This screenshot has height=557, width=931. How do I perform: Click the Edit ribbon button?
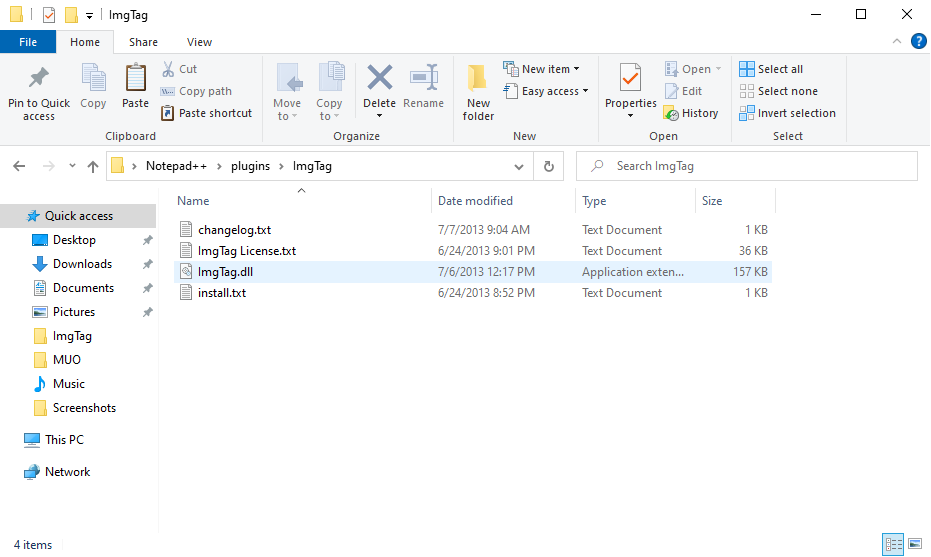coord(683,91)
